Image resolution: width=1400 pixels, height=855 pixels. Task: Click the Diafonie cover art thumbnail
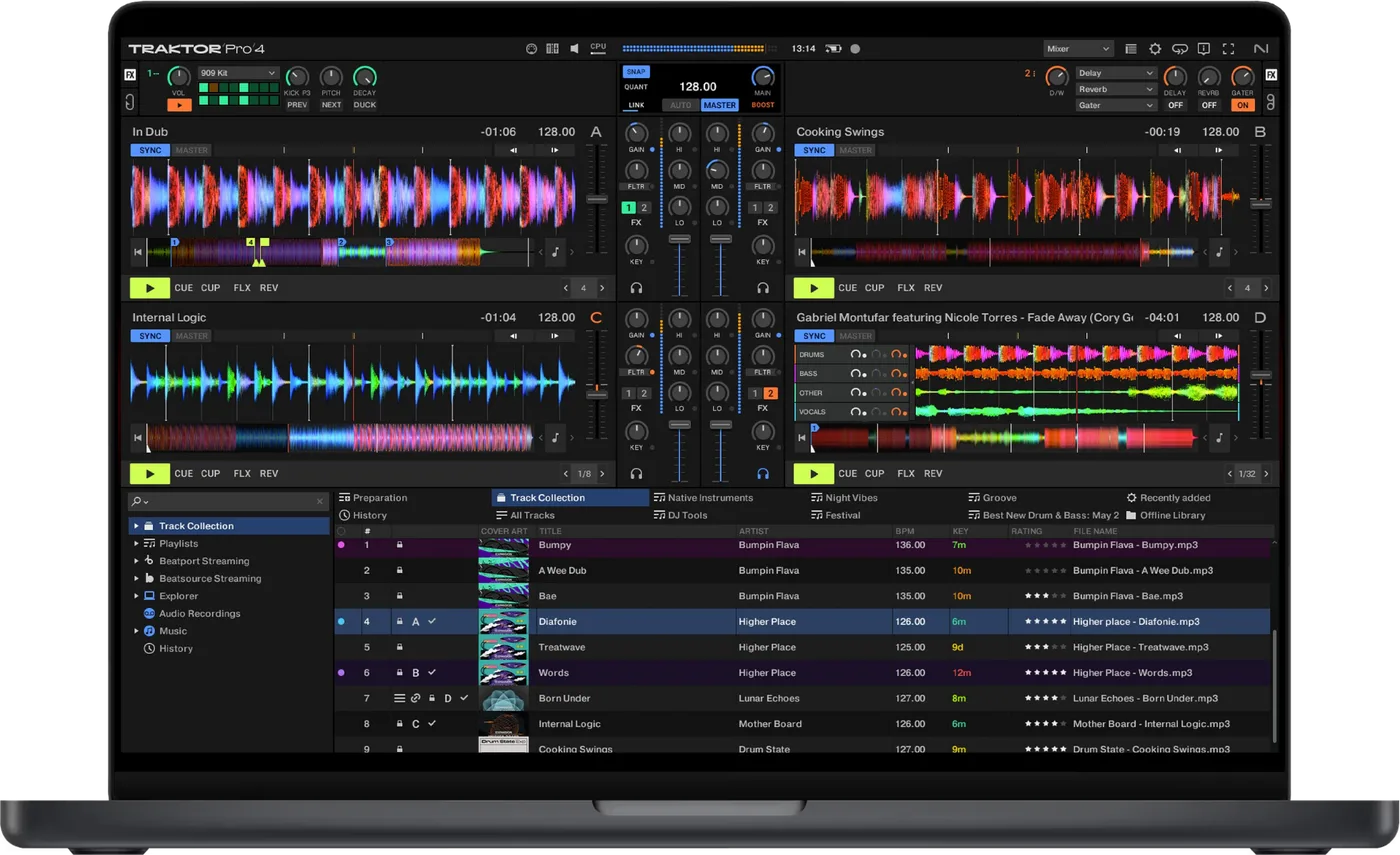[504, 622]
